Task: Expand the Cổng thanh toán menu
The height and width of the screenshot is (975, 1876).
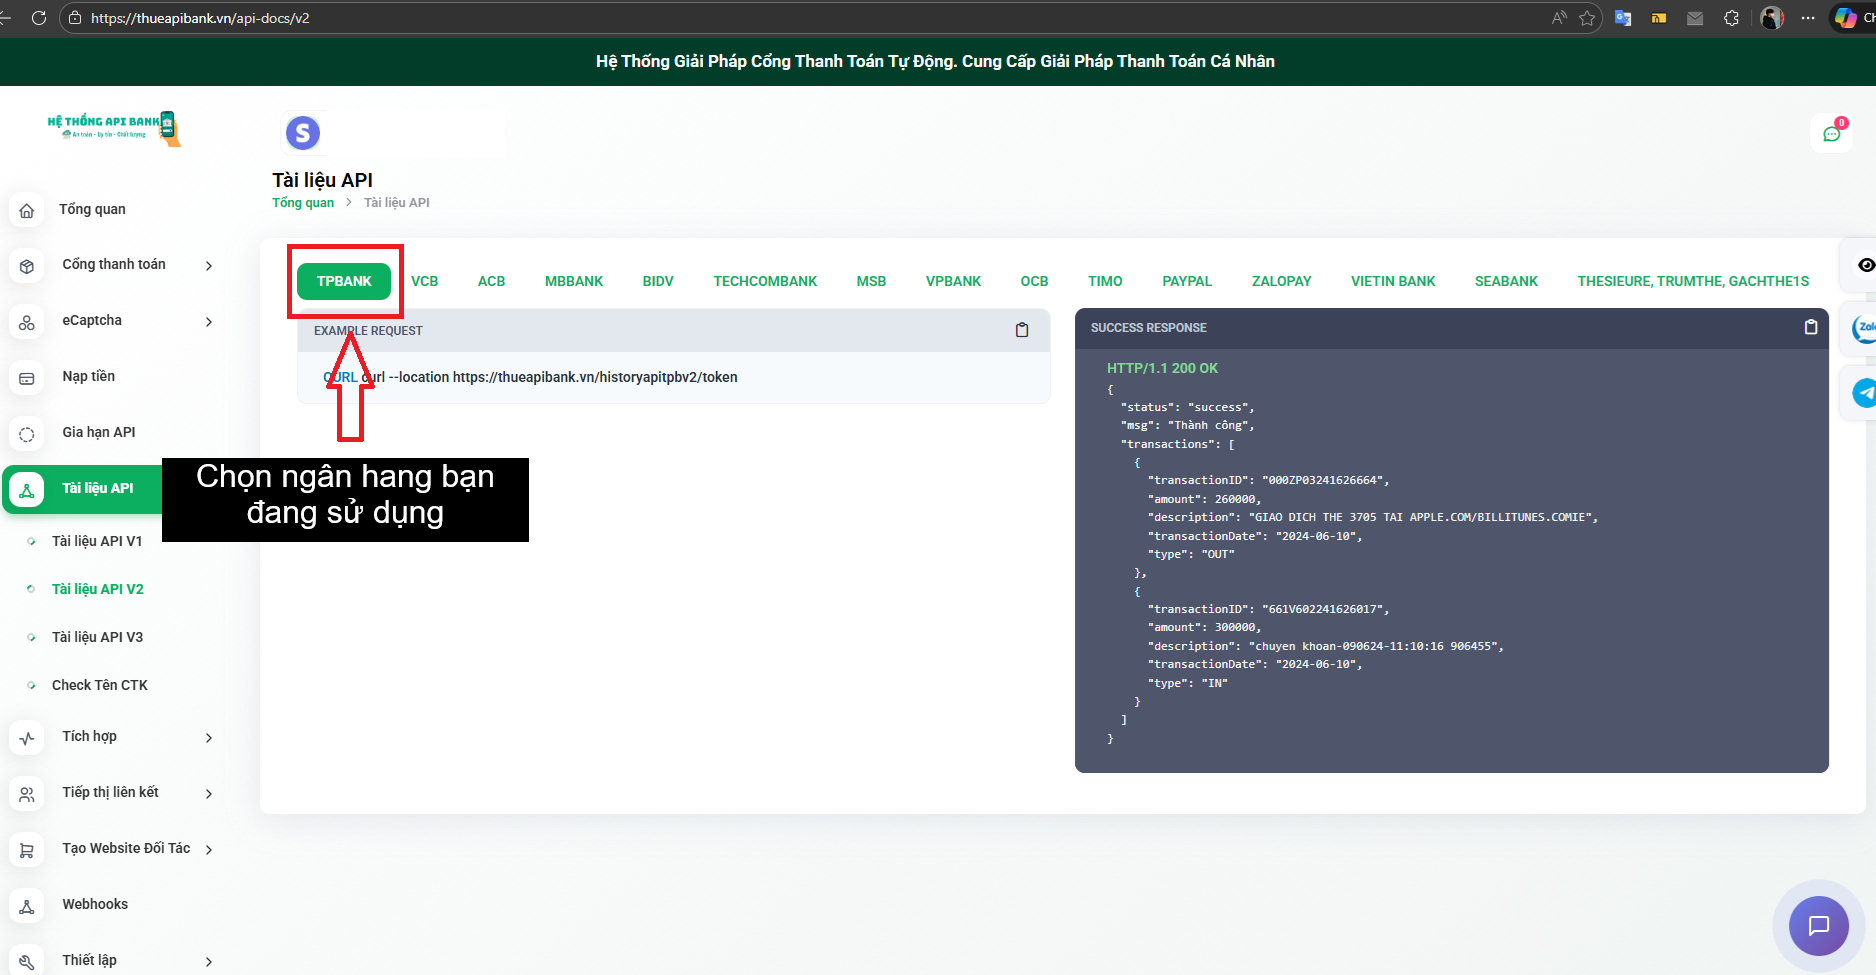Action: coord(208,266)
